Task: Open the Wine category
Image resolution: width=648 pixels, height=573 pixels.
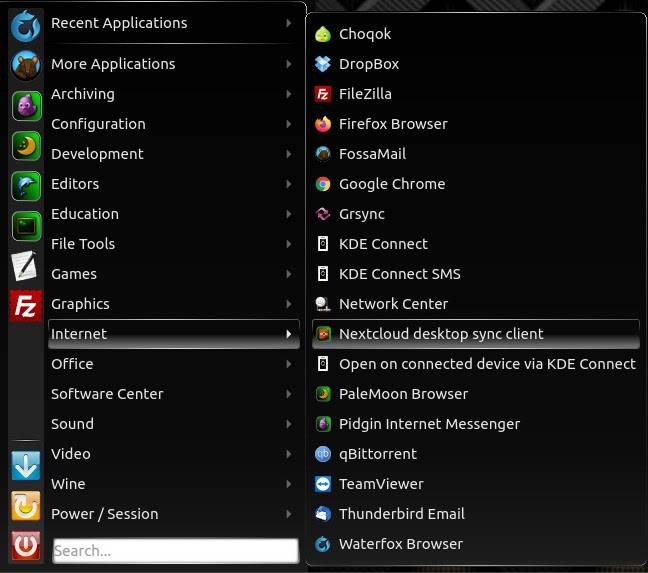Action: (x=174, y=484)
